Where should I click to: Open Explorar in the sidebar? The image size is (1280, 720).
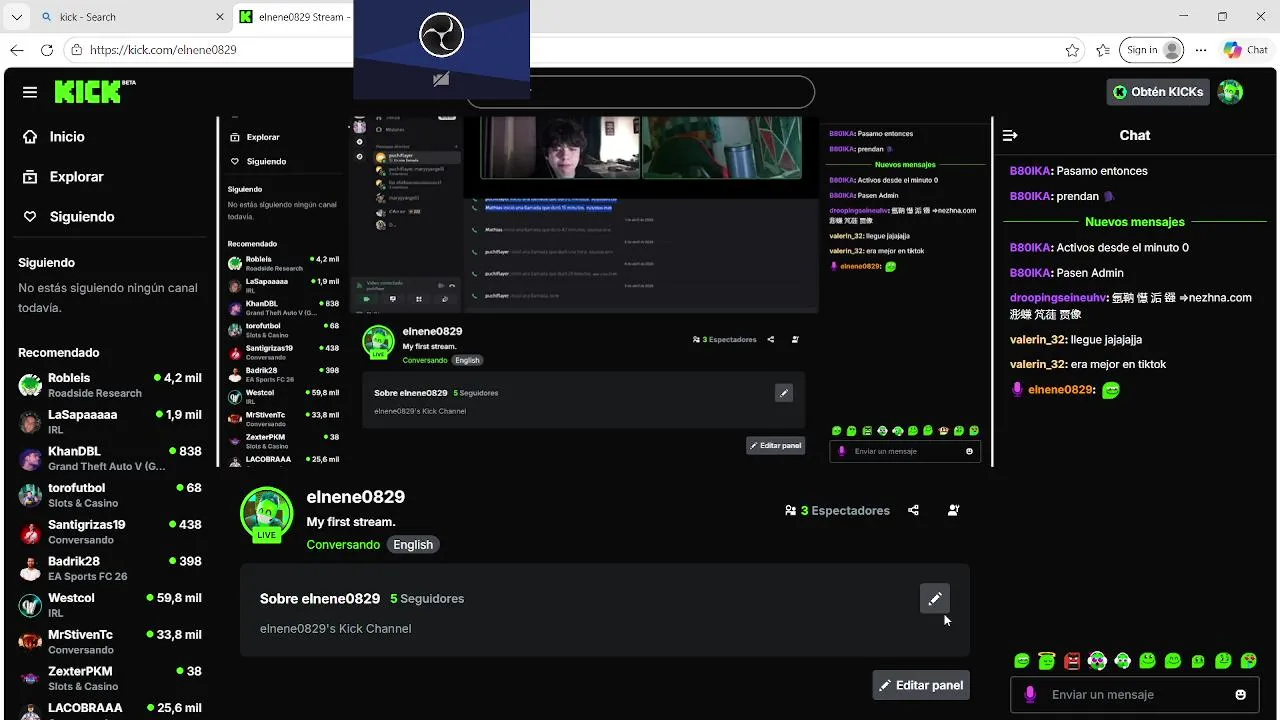pyautogui.click(x=76, y=177)
